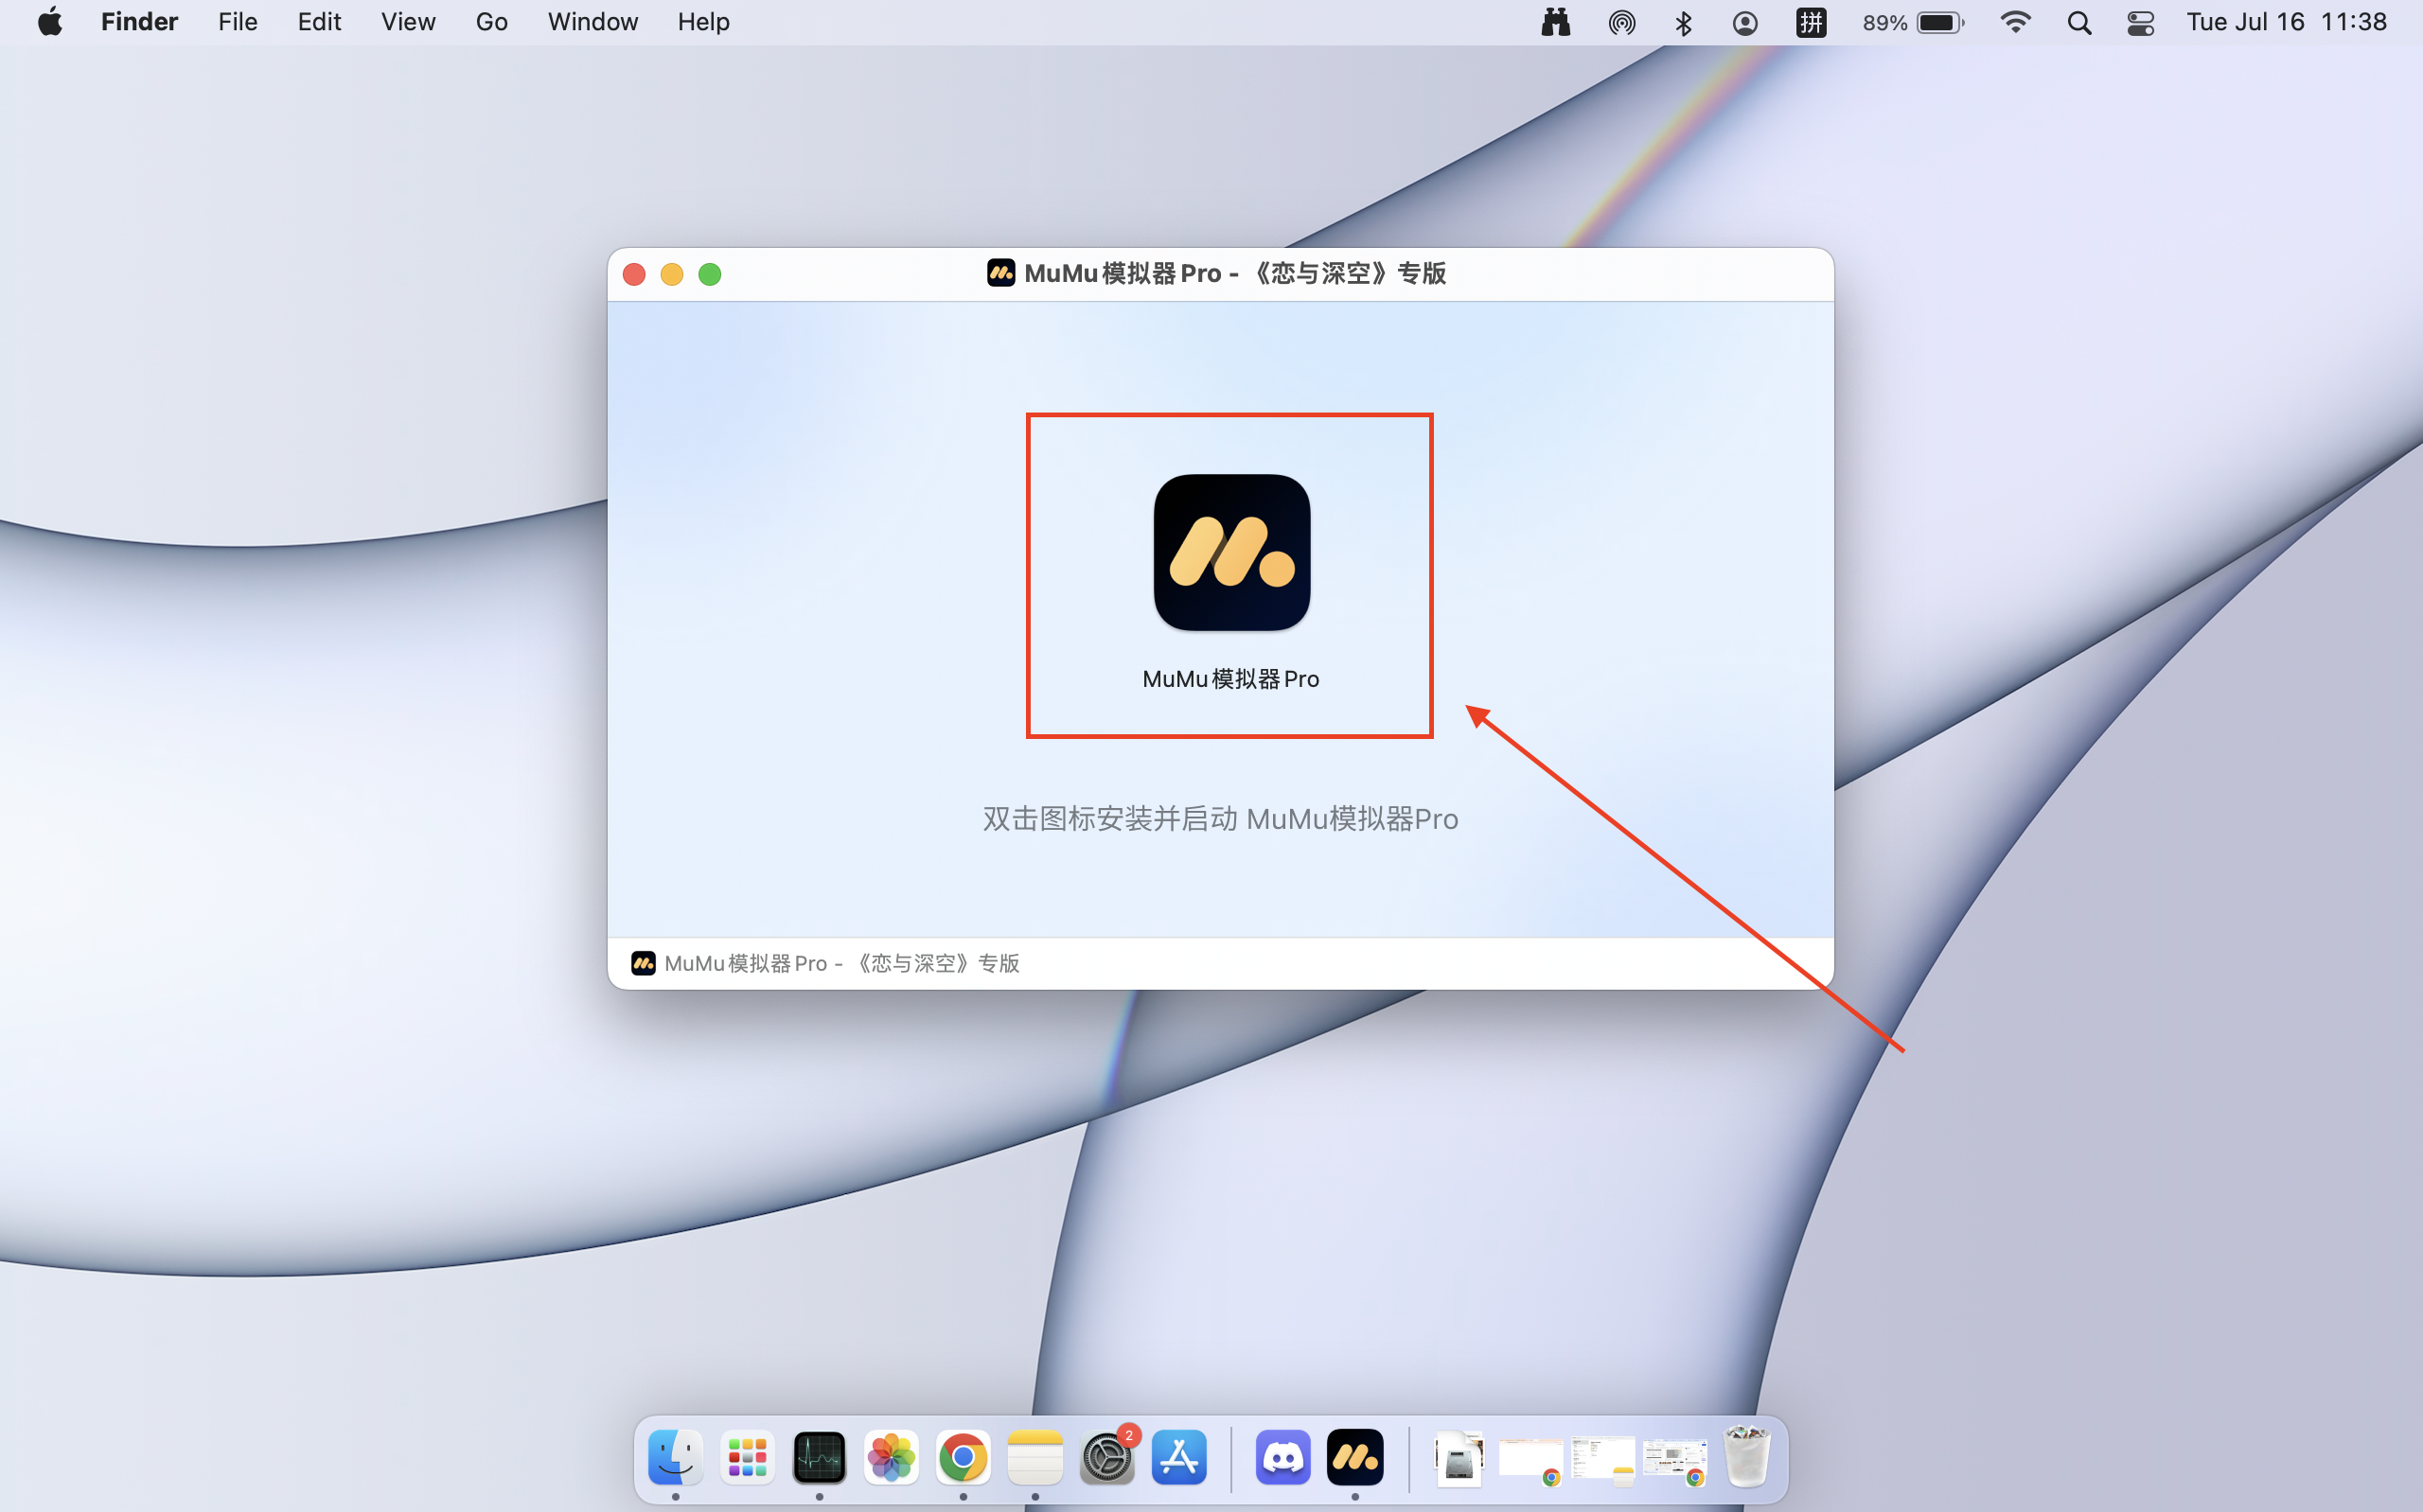This screenshot has width=2423, height=1512.
Task: Toggle Bluetooth menu in menu bar
Action: (1683, 22)
